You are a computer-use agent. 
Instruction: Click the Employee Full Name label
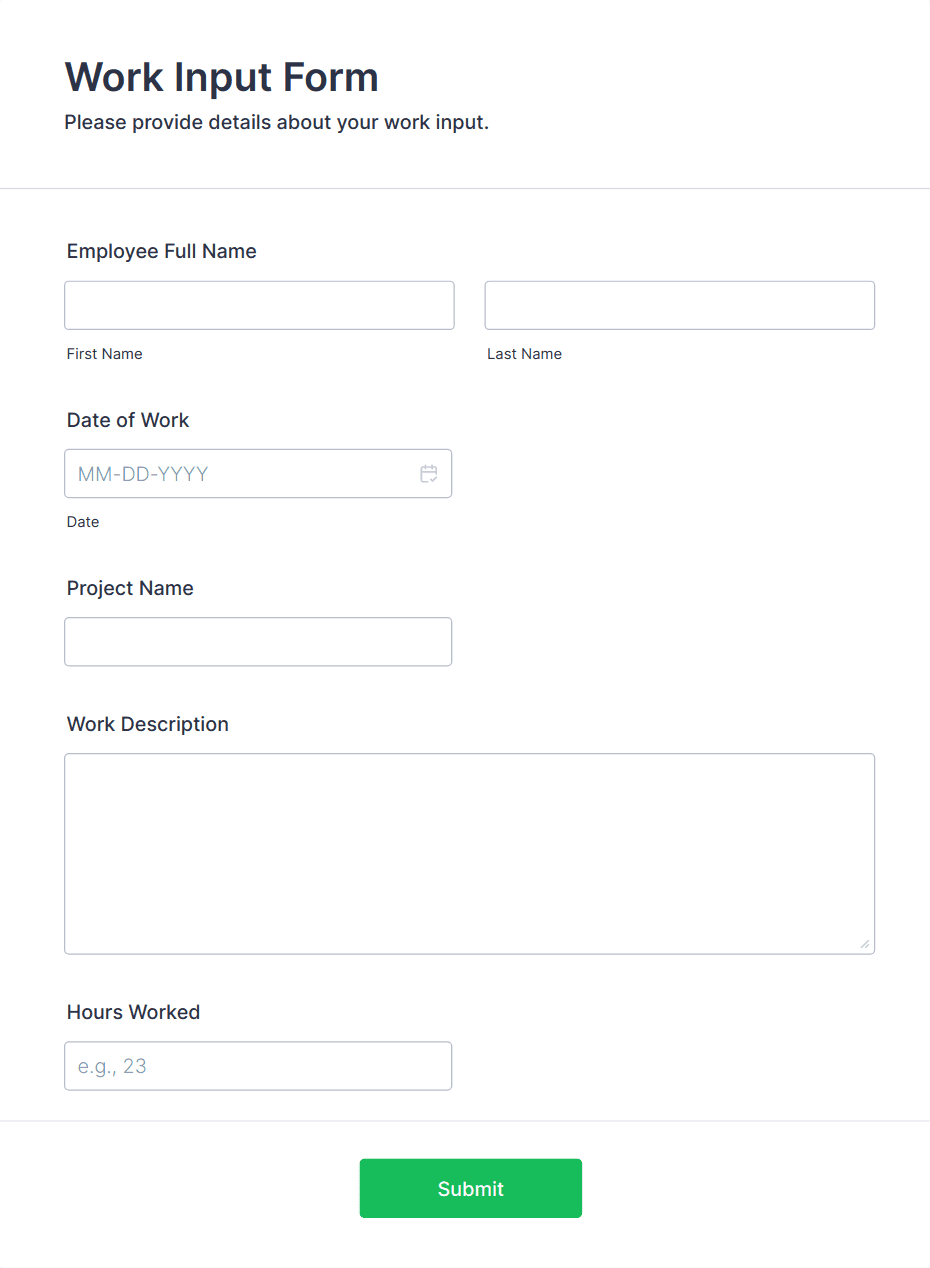[161, 251]
